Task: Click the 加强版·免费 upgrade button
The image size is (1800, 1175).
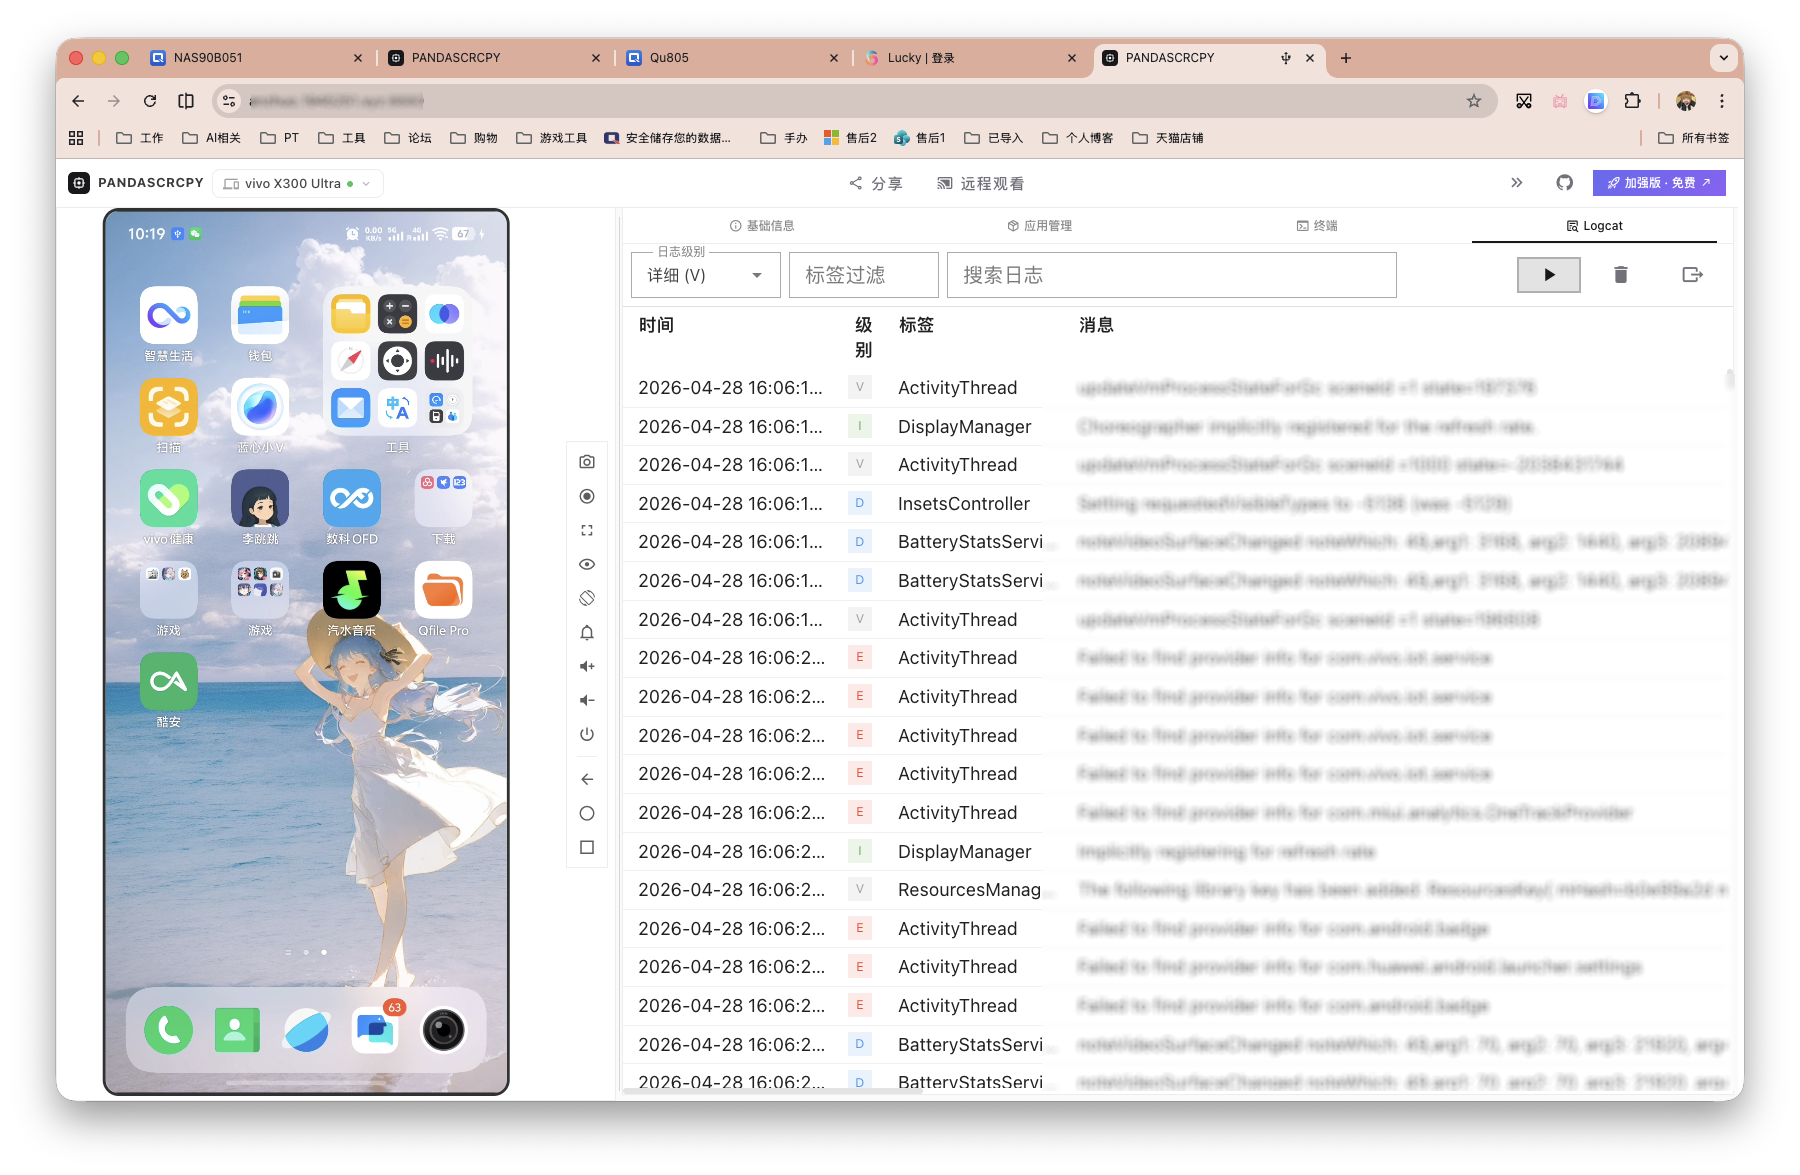Action: point(1658,183)
